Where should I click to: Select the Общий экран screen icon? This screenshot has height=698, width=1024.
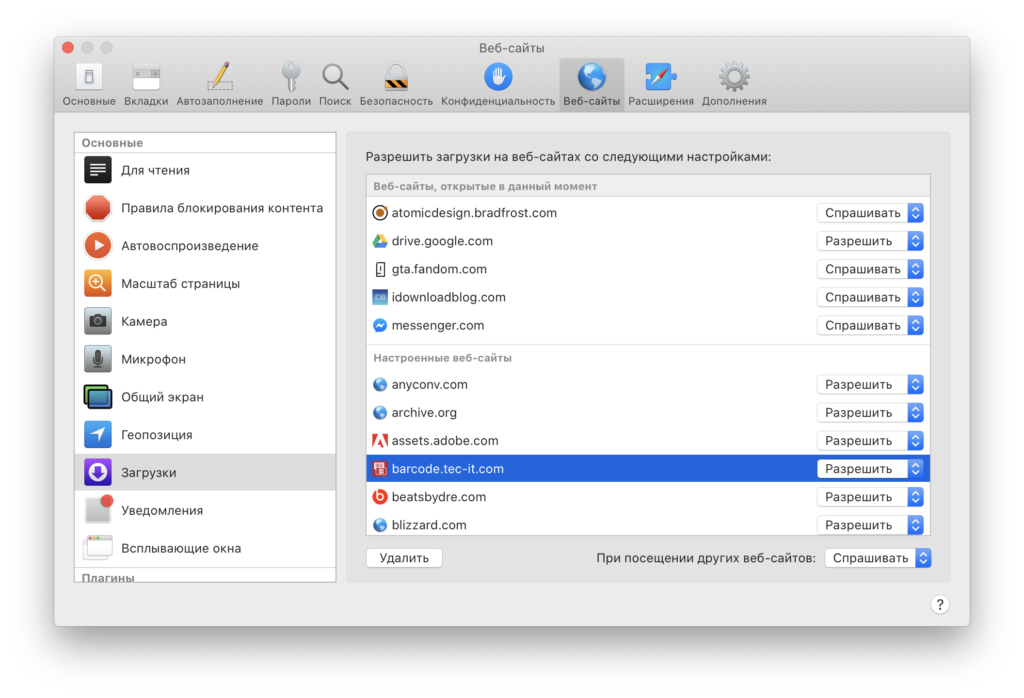click(x=98, y=397)
